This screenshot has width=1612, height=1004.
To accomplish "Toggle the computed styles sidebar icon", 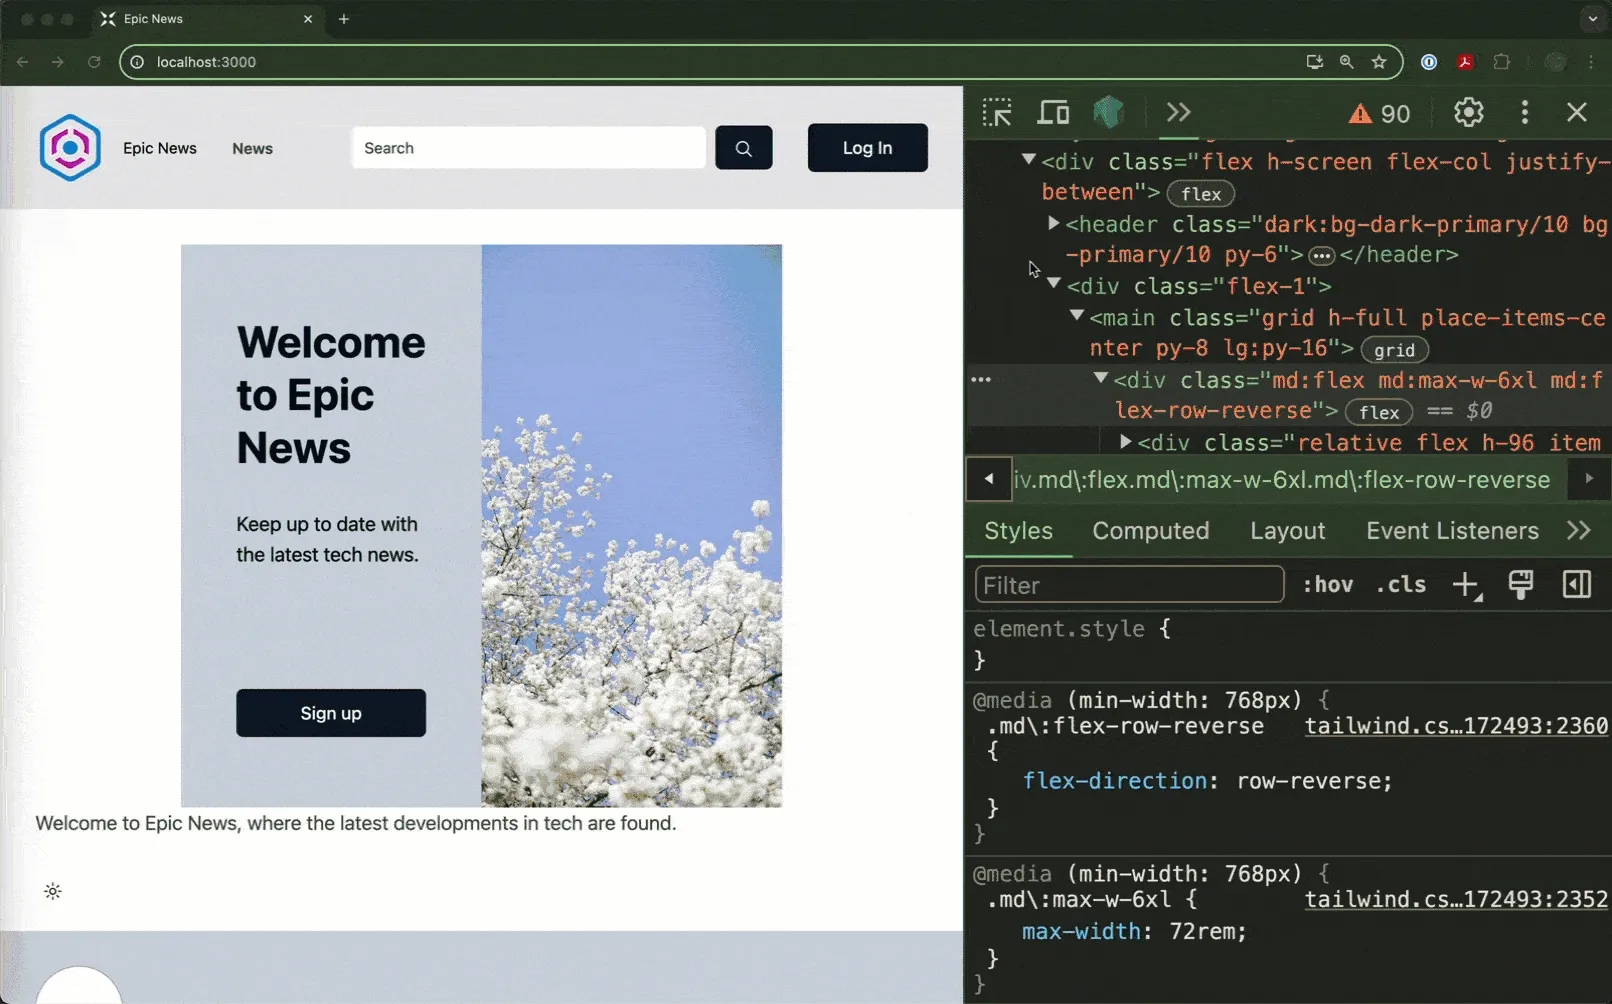I will pyautogui.click(x=1577, y=585).
